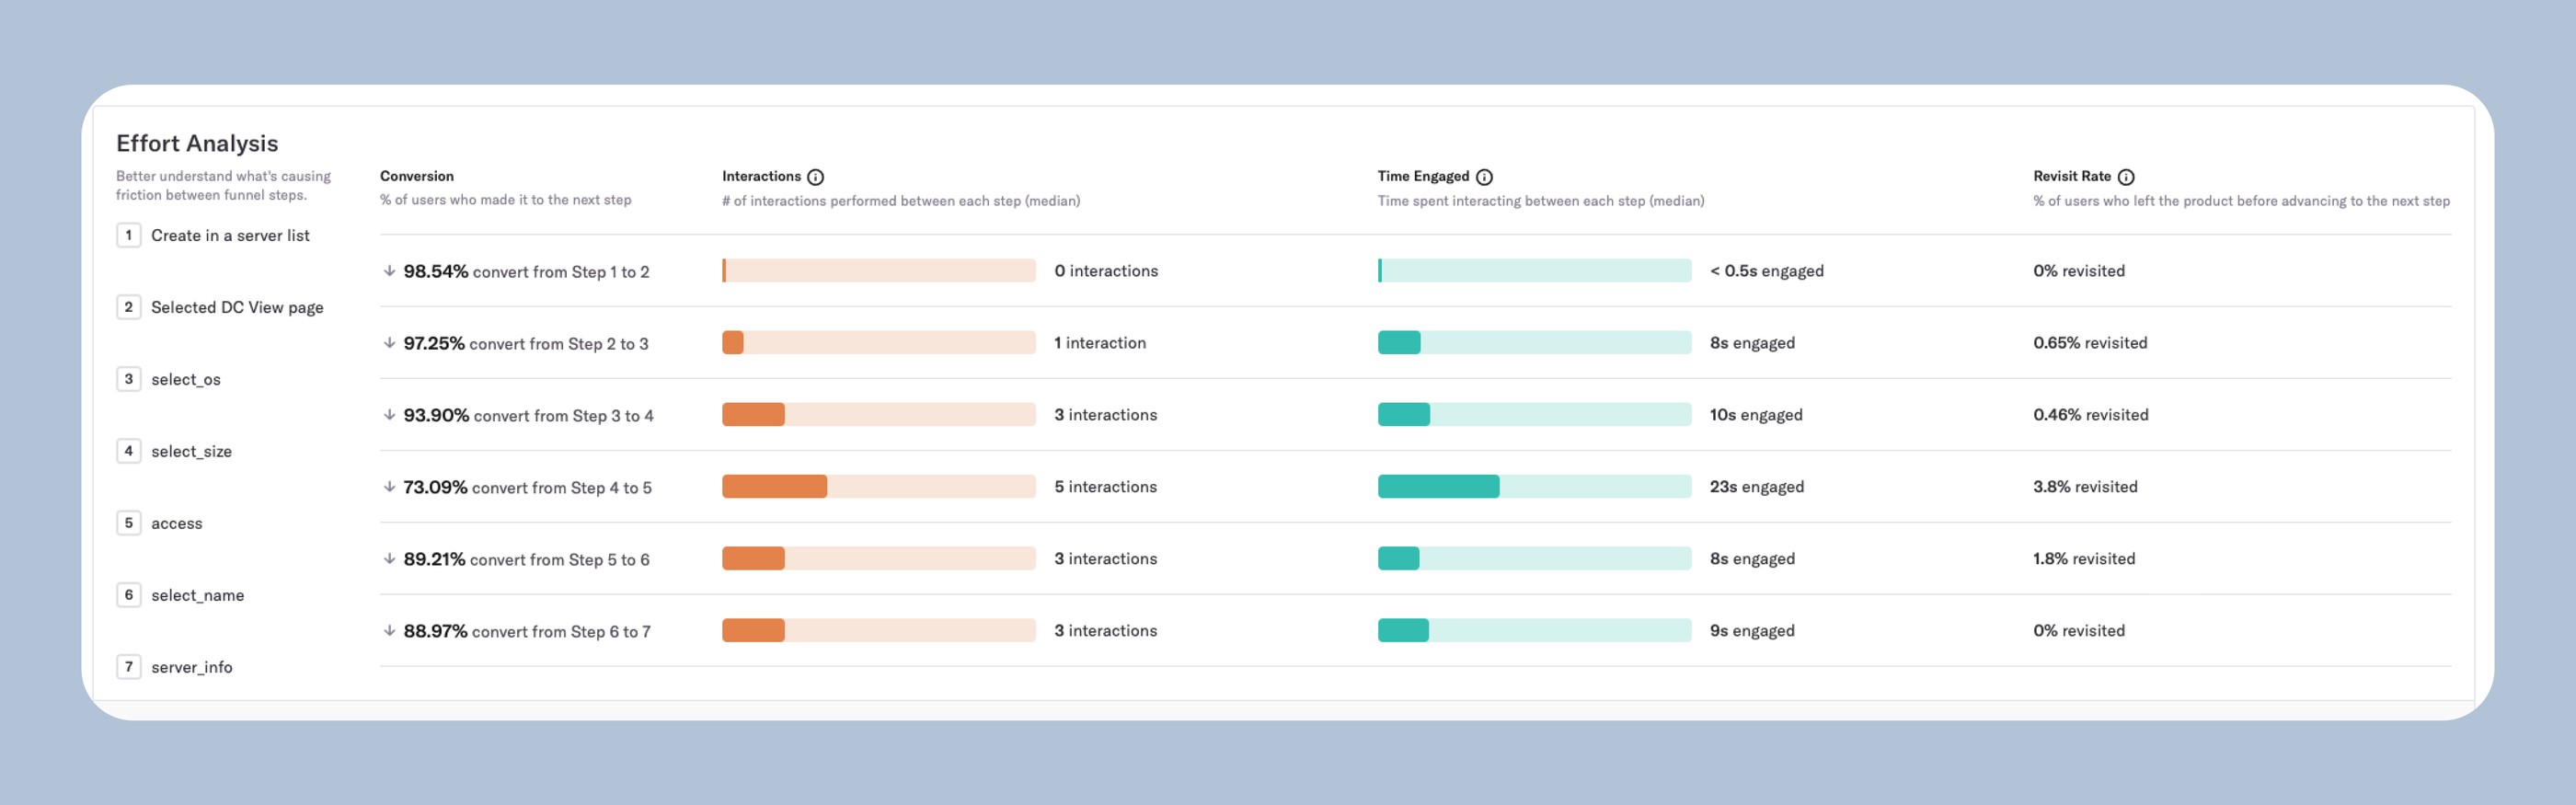Select step number badge 5
The image size is (2576, 805).
[128, 523]
